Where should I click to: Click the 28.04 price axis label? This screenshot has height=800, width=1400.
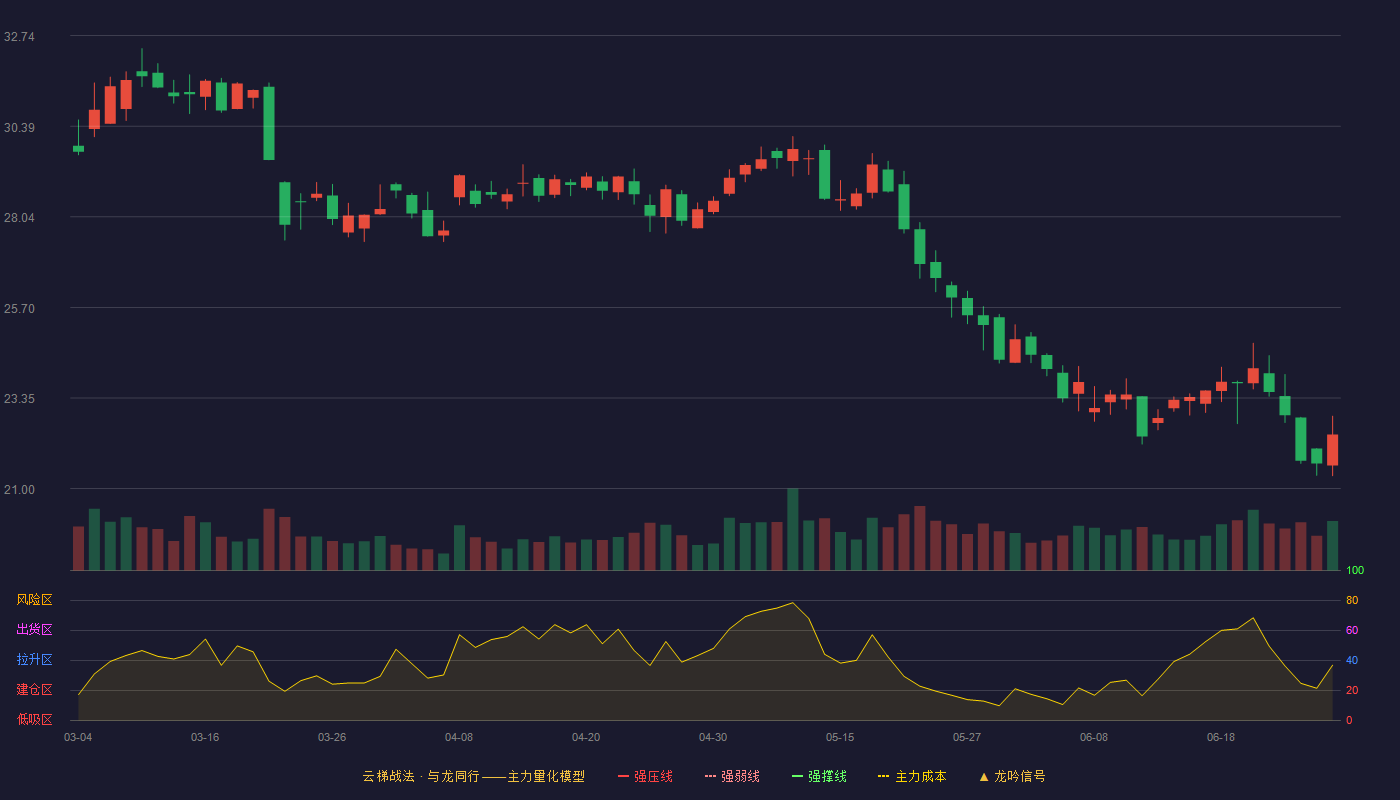click(x=19, y=217)
